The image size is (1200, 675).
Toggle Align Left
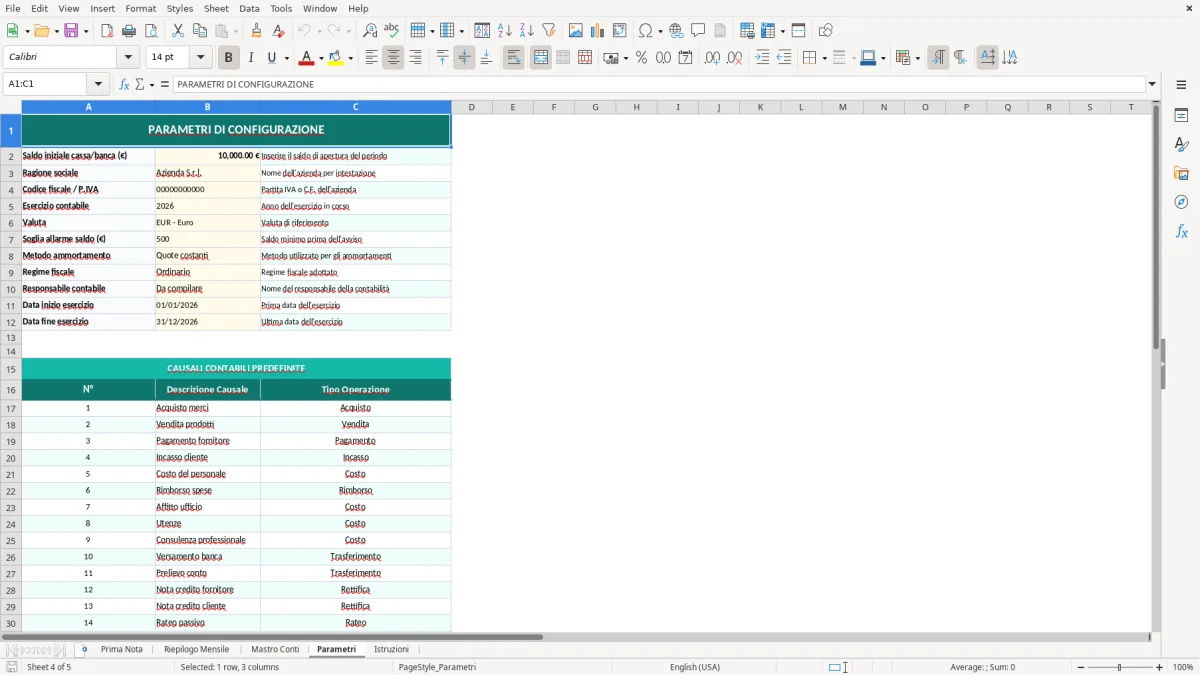[x=371, y=58]
